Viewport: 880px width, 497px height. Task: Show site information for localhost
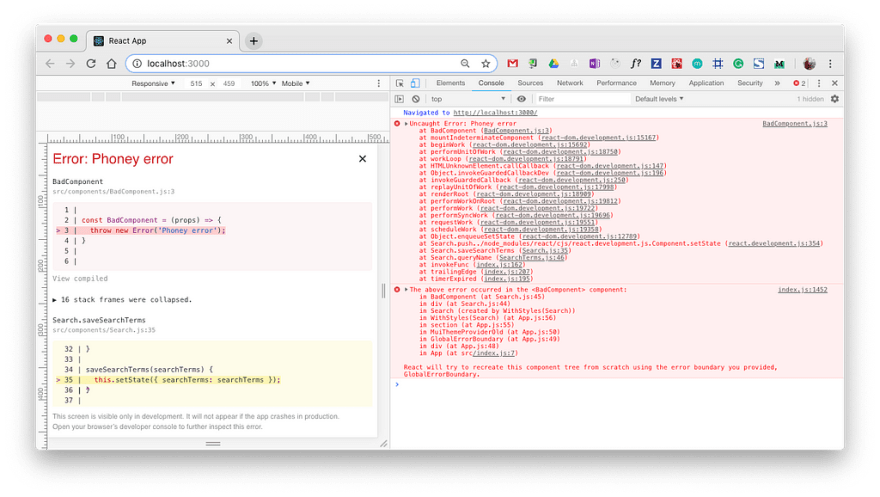[137, 63]
